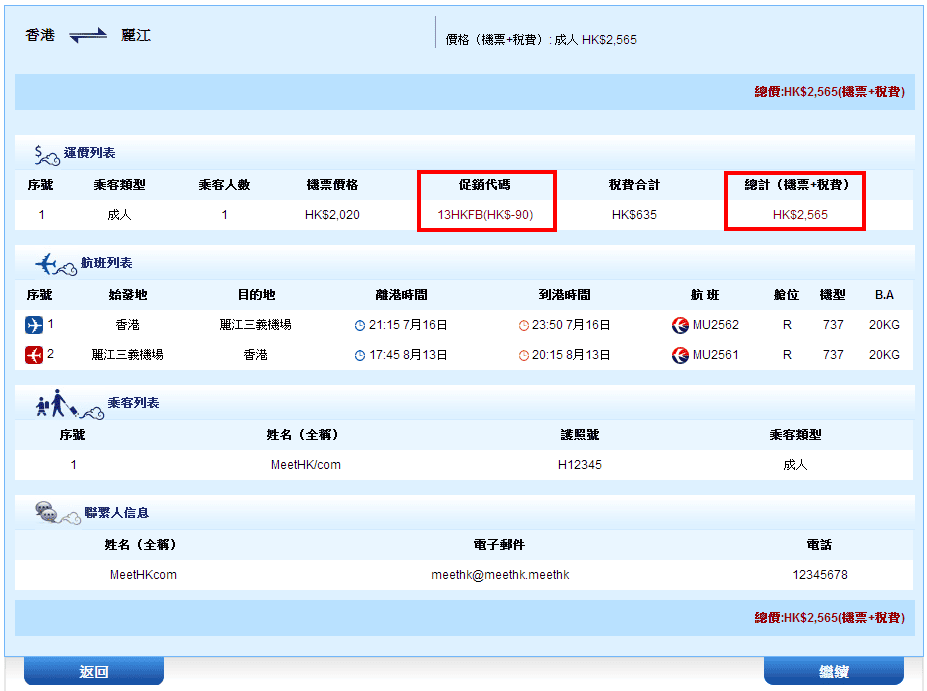This screenshot has height=691, width=927.
Task: Click the red clock icon beside 20:15 arrival
Action: coord(524,356)
